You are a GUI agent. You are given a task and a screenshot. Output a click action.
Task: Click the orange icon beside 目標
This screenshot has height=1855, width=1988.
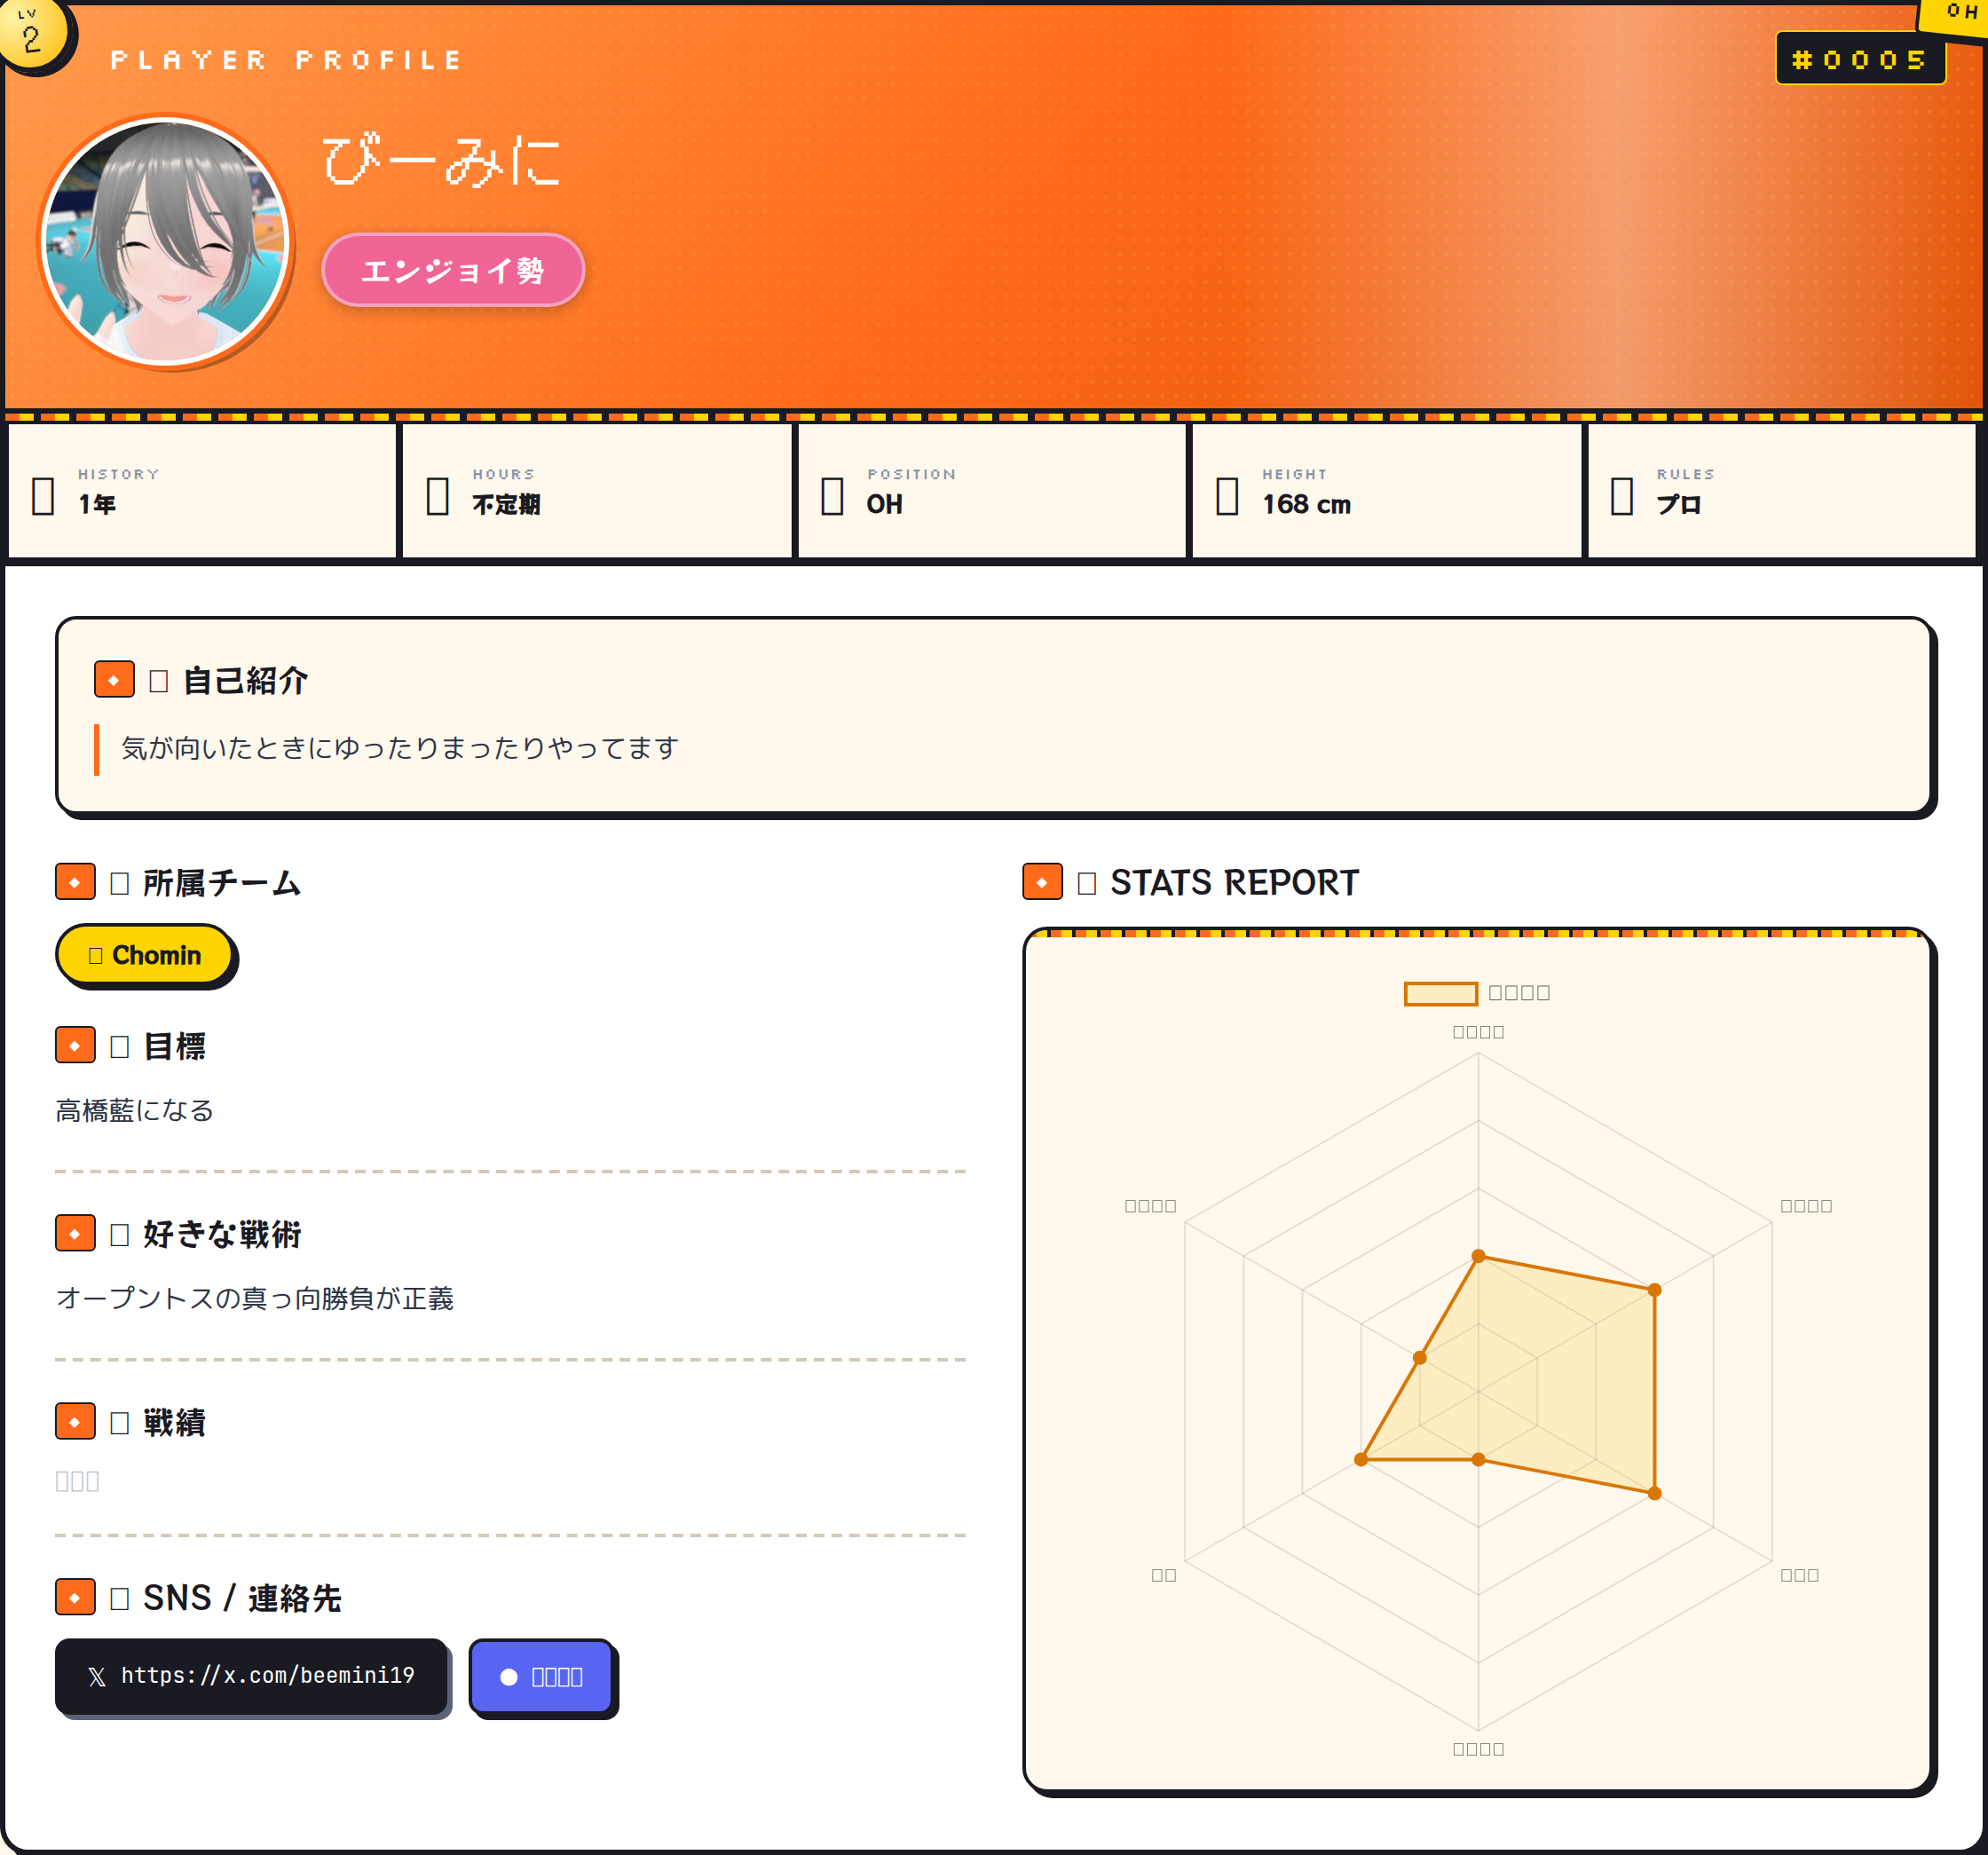pos(75,1045)
